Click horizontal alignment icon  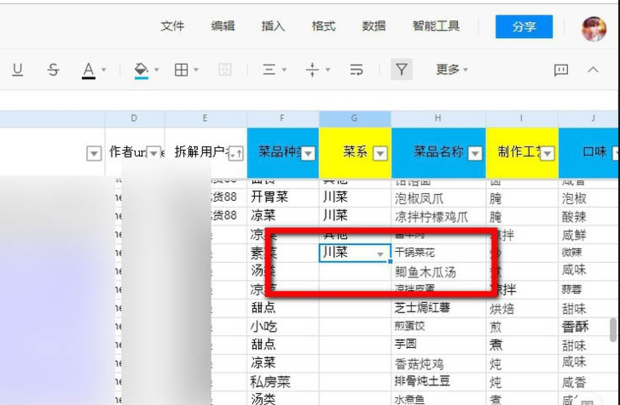(x=269, y=70)
